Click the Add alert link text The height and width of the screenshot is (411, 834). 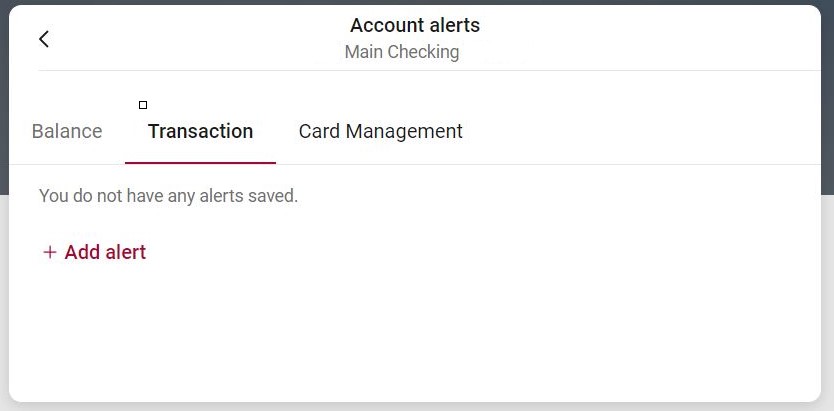pyautogui.click(x=105, y=253)
